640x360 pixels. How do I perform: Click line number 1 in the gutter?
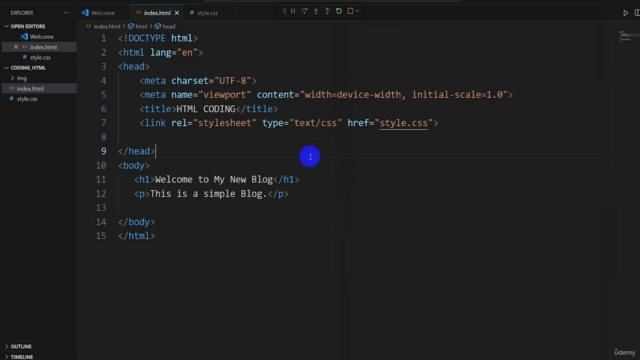point(104,38)
